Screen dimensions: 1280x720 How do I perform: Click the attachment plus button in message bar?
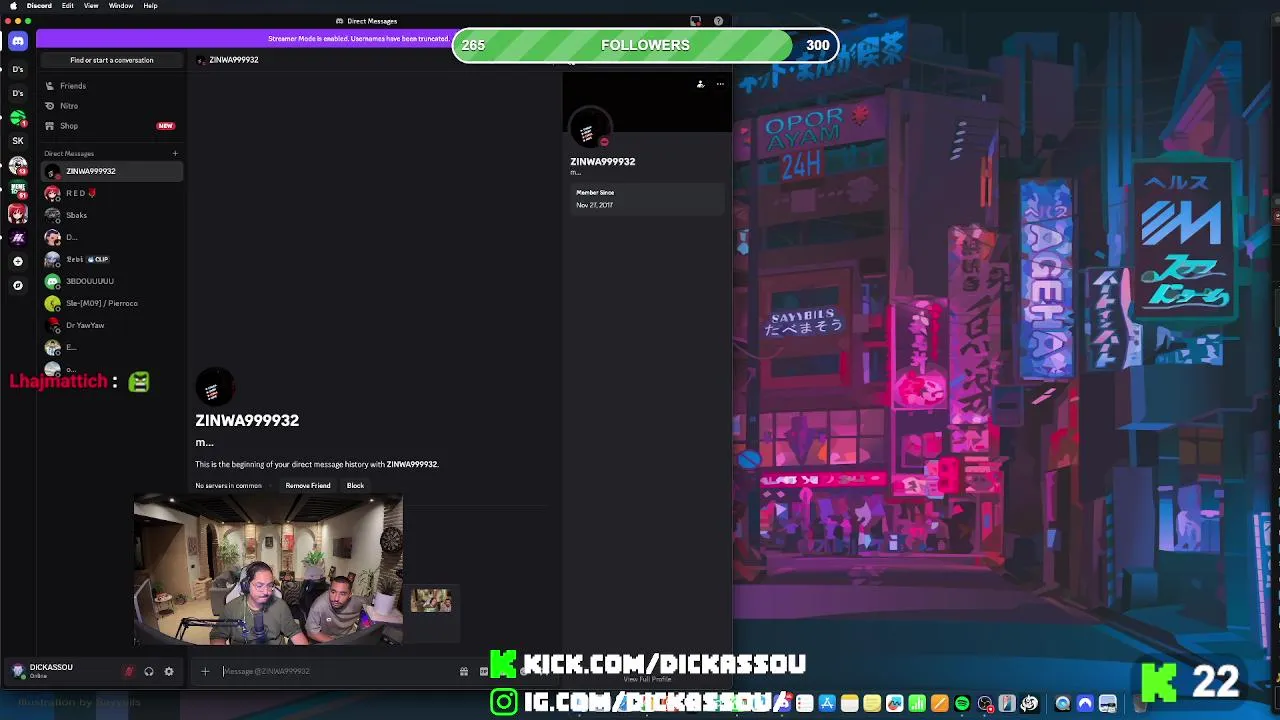(x=205, y=671)
